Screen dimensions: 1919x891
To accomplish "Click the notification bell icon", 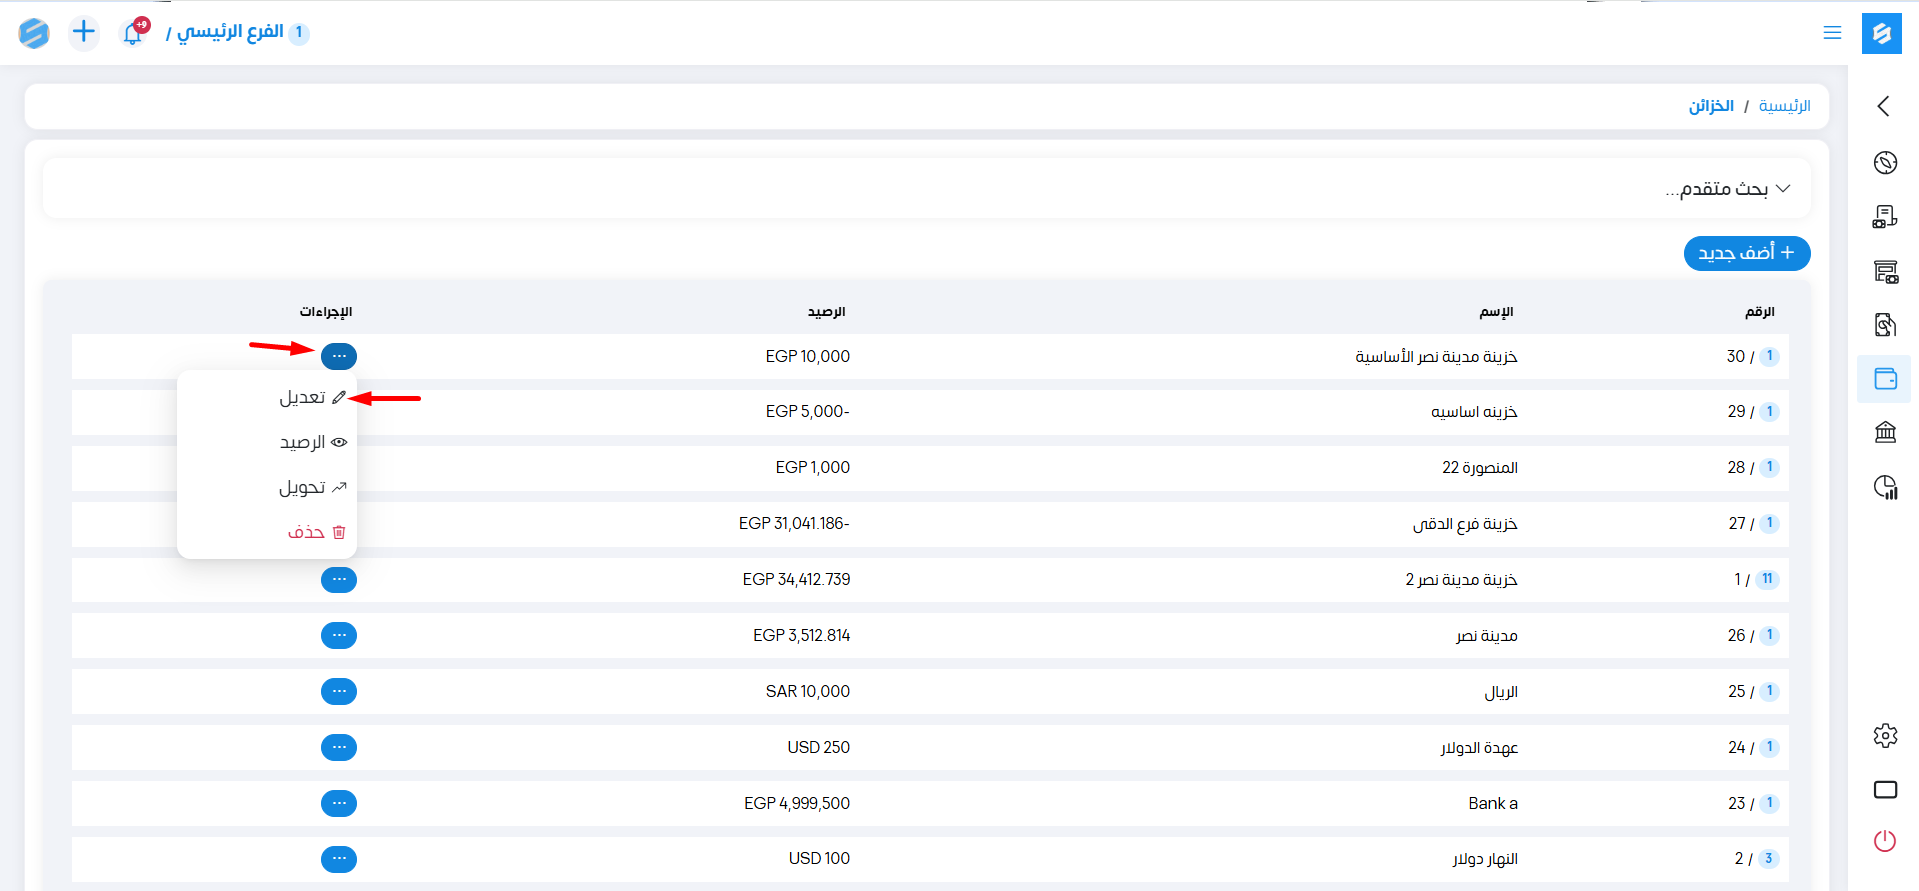I will pos(132,33).
